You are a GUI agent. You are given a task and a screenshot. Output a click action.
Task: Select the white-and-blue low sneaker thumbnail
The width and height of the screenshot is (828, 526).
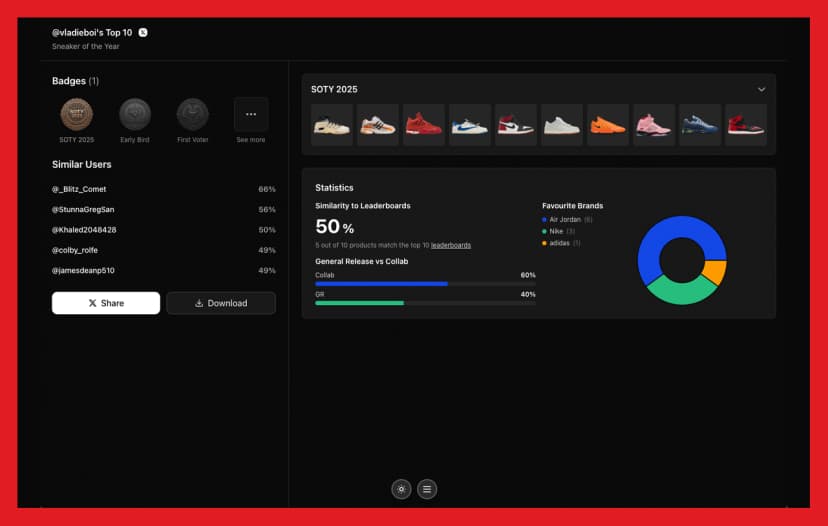tap(470, 125)
